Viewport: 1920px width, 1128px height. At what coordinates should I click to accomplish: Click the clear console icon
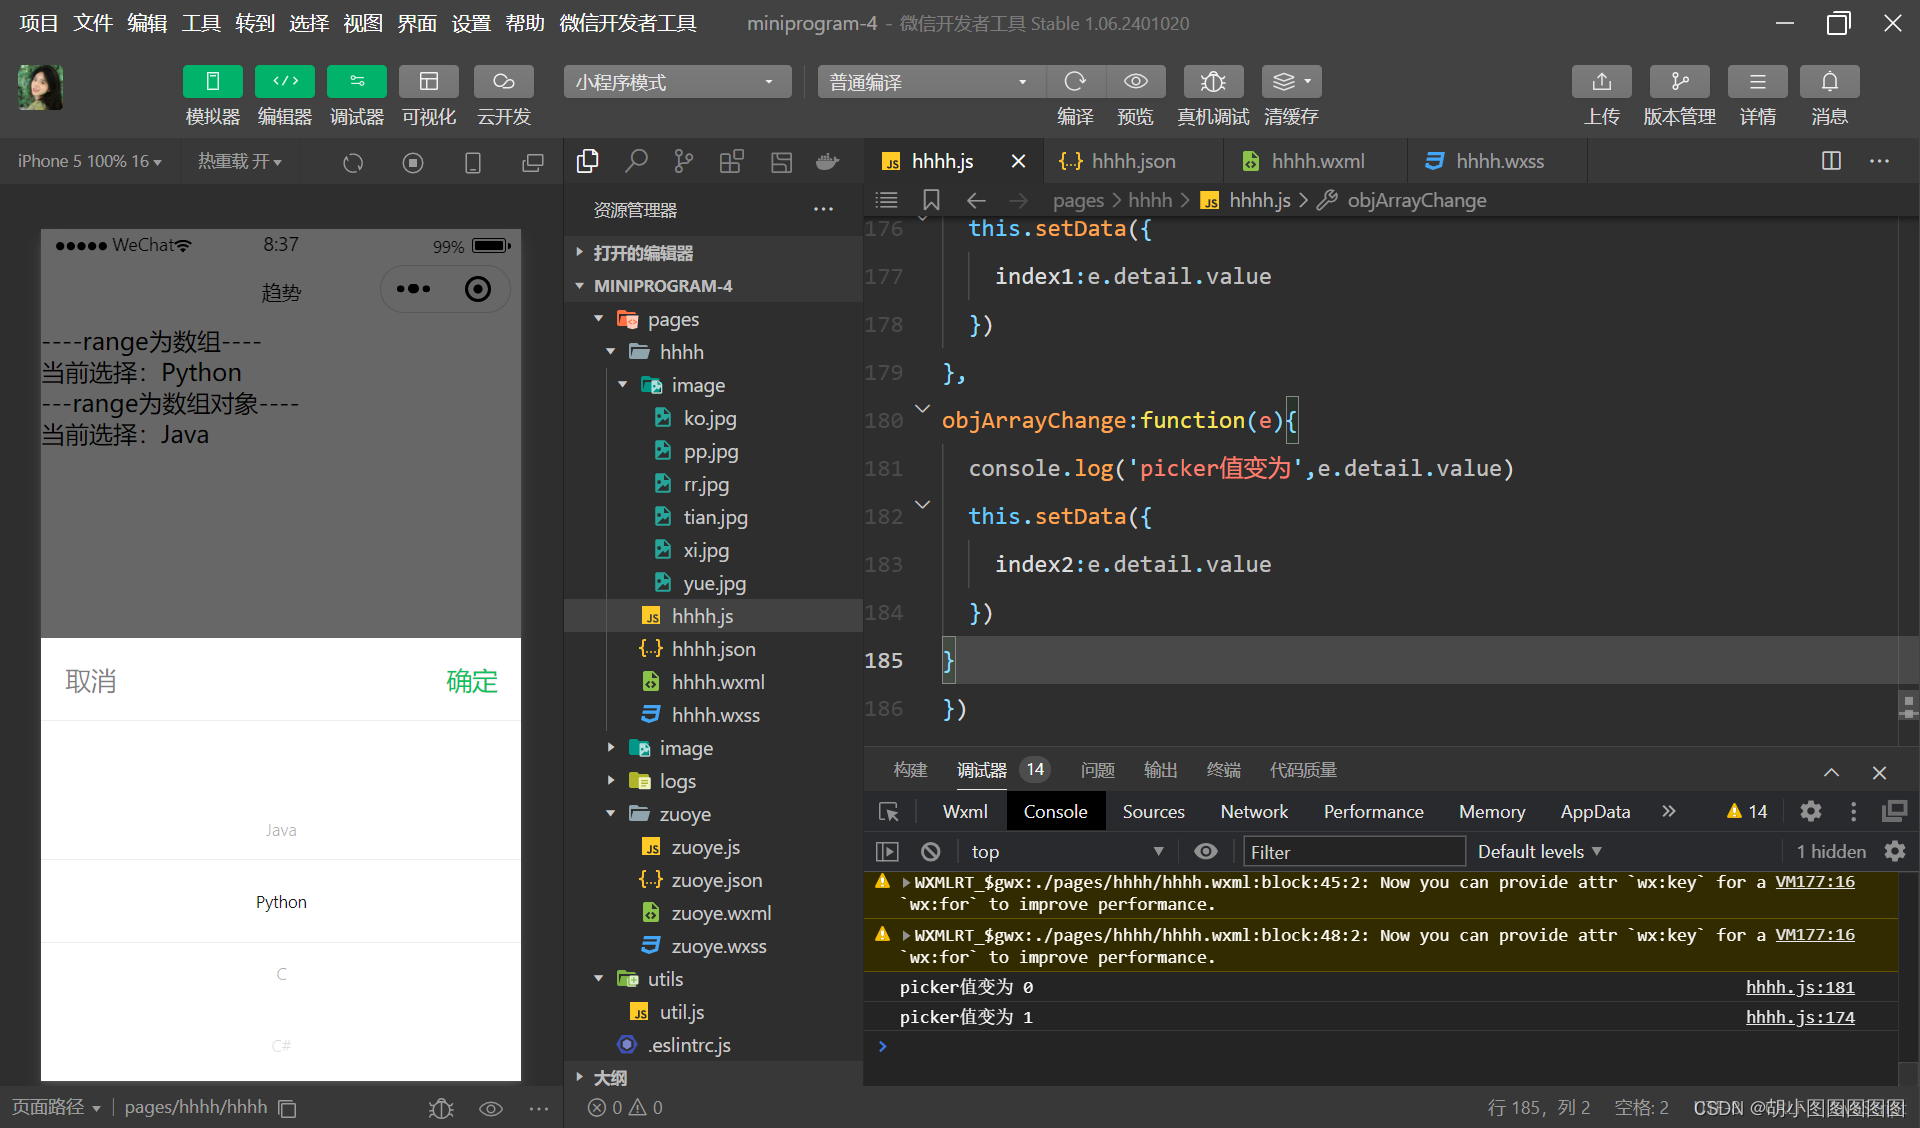click(x=930, y=852)
